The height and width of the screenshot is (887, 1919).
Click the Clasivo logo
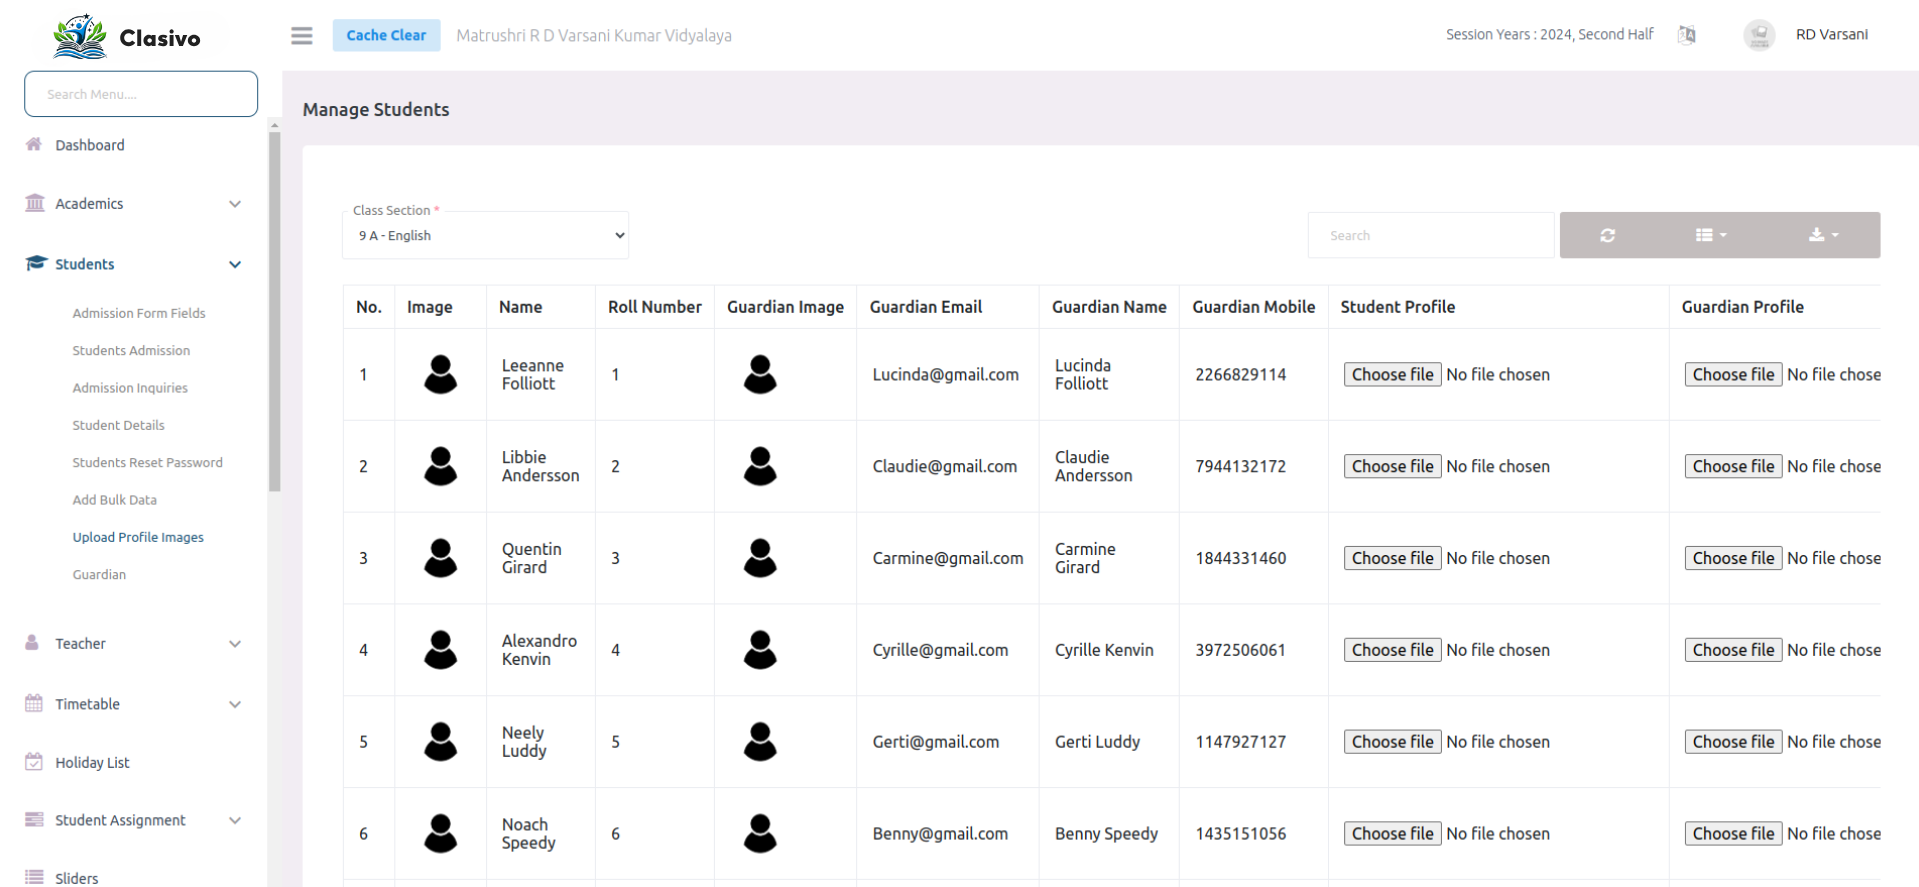127,37
